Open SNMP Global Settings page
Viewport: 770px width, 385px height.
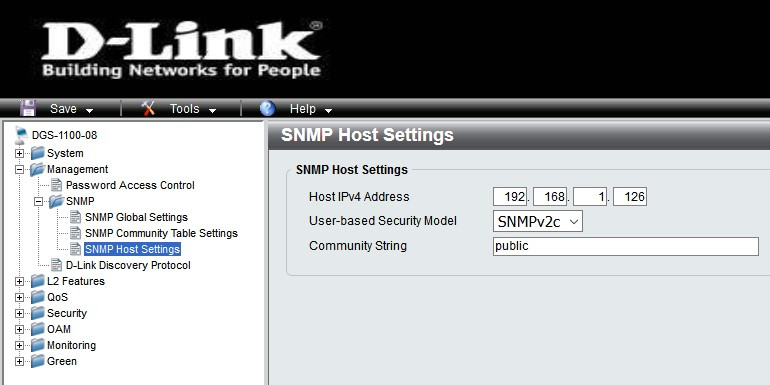(x=136, y=217)
